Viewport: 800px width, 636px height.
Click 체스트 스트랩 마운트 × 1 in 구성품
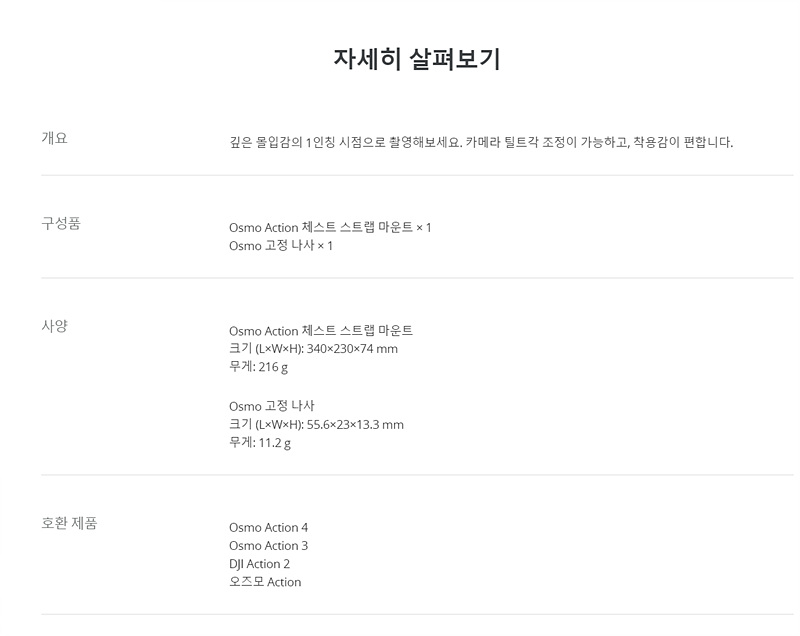click(330, 227)
